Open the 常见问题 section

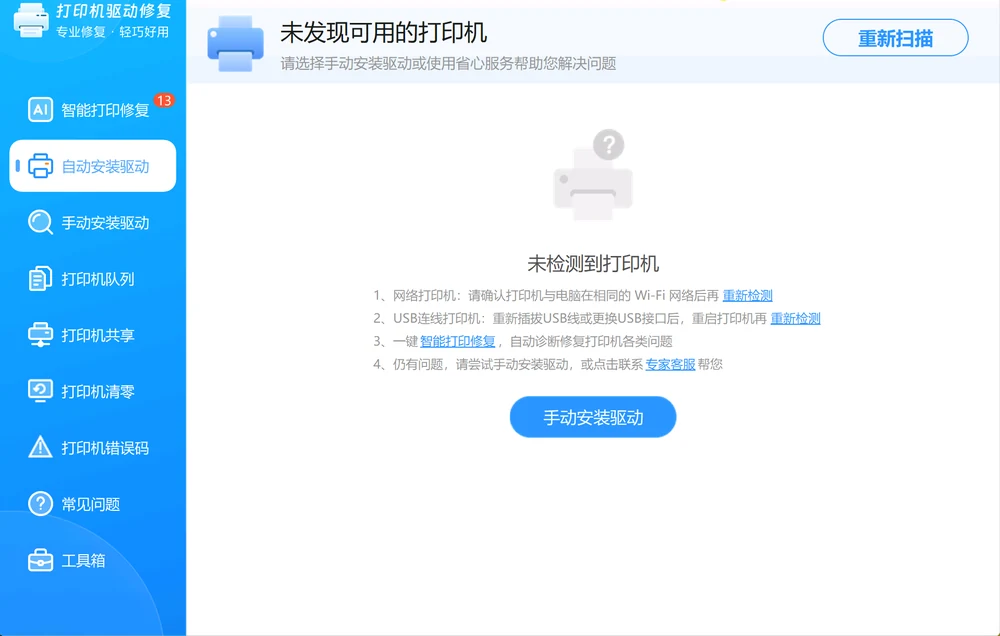pos(92,504)
